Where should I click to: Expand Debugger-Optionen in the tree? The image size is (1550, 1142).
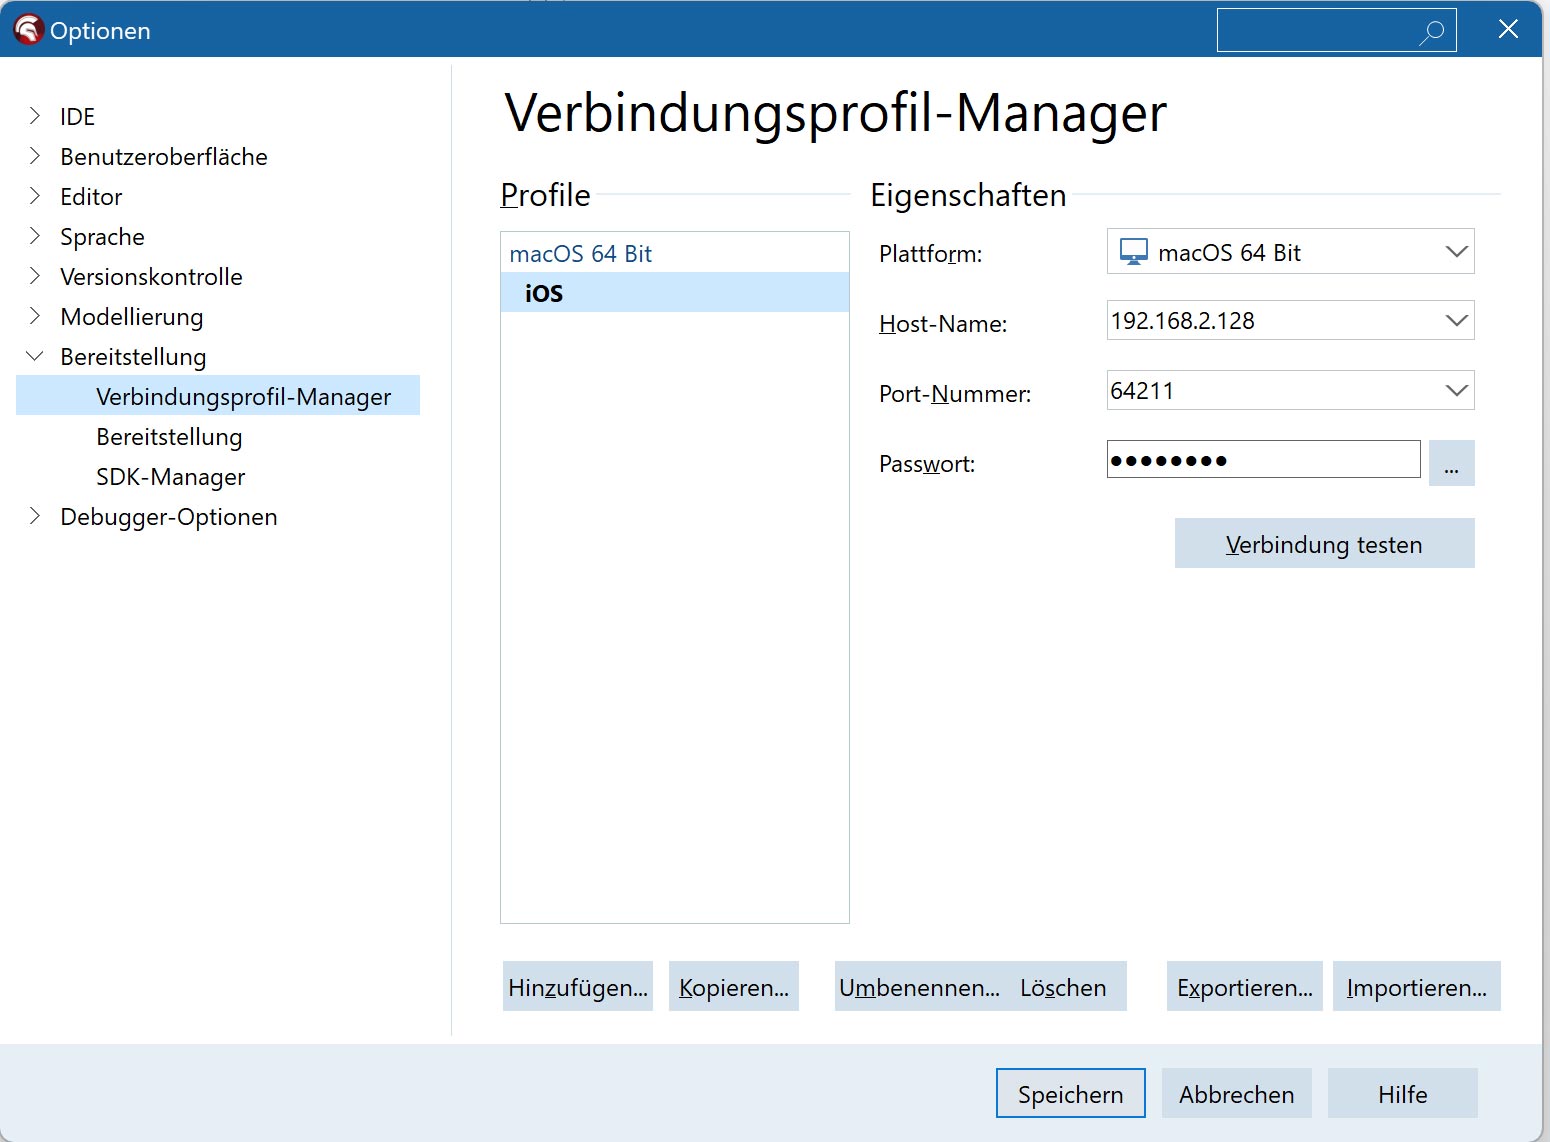(x=35, y=516)
